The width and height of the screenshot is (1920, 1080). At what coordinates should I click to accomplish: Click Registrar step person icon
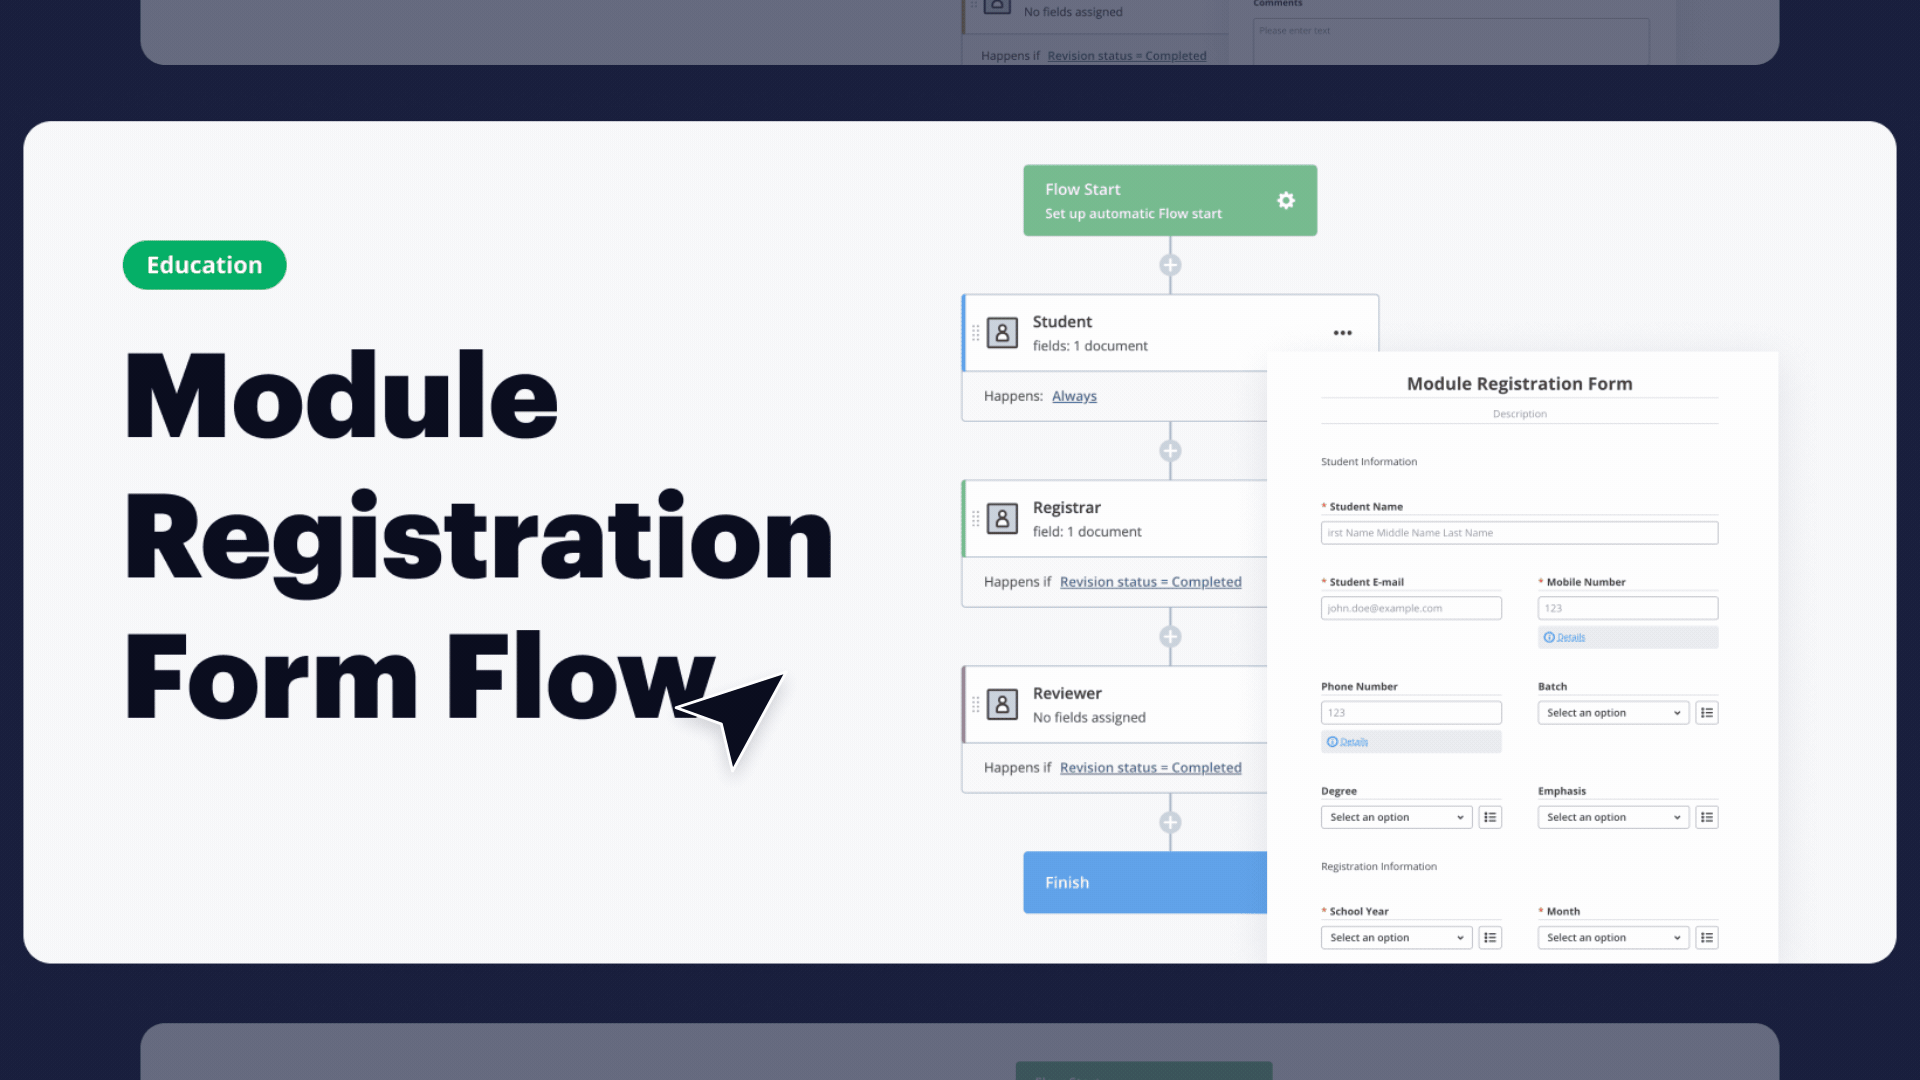[x=1002, y=518]
